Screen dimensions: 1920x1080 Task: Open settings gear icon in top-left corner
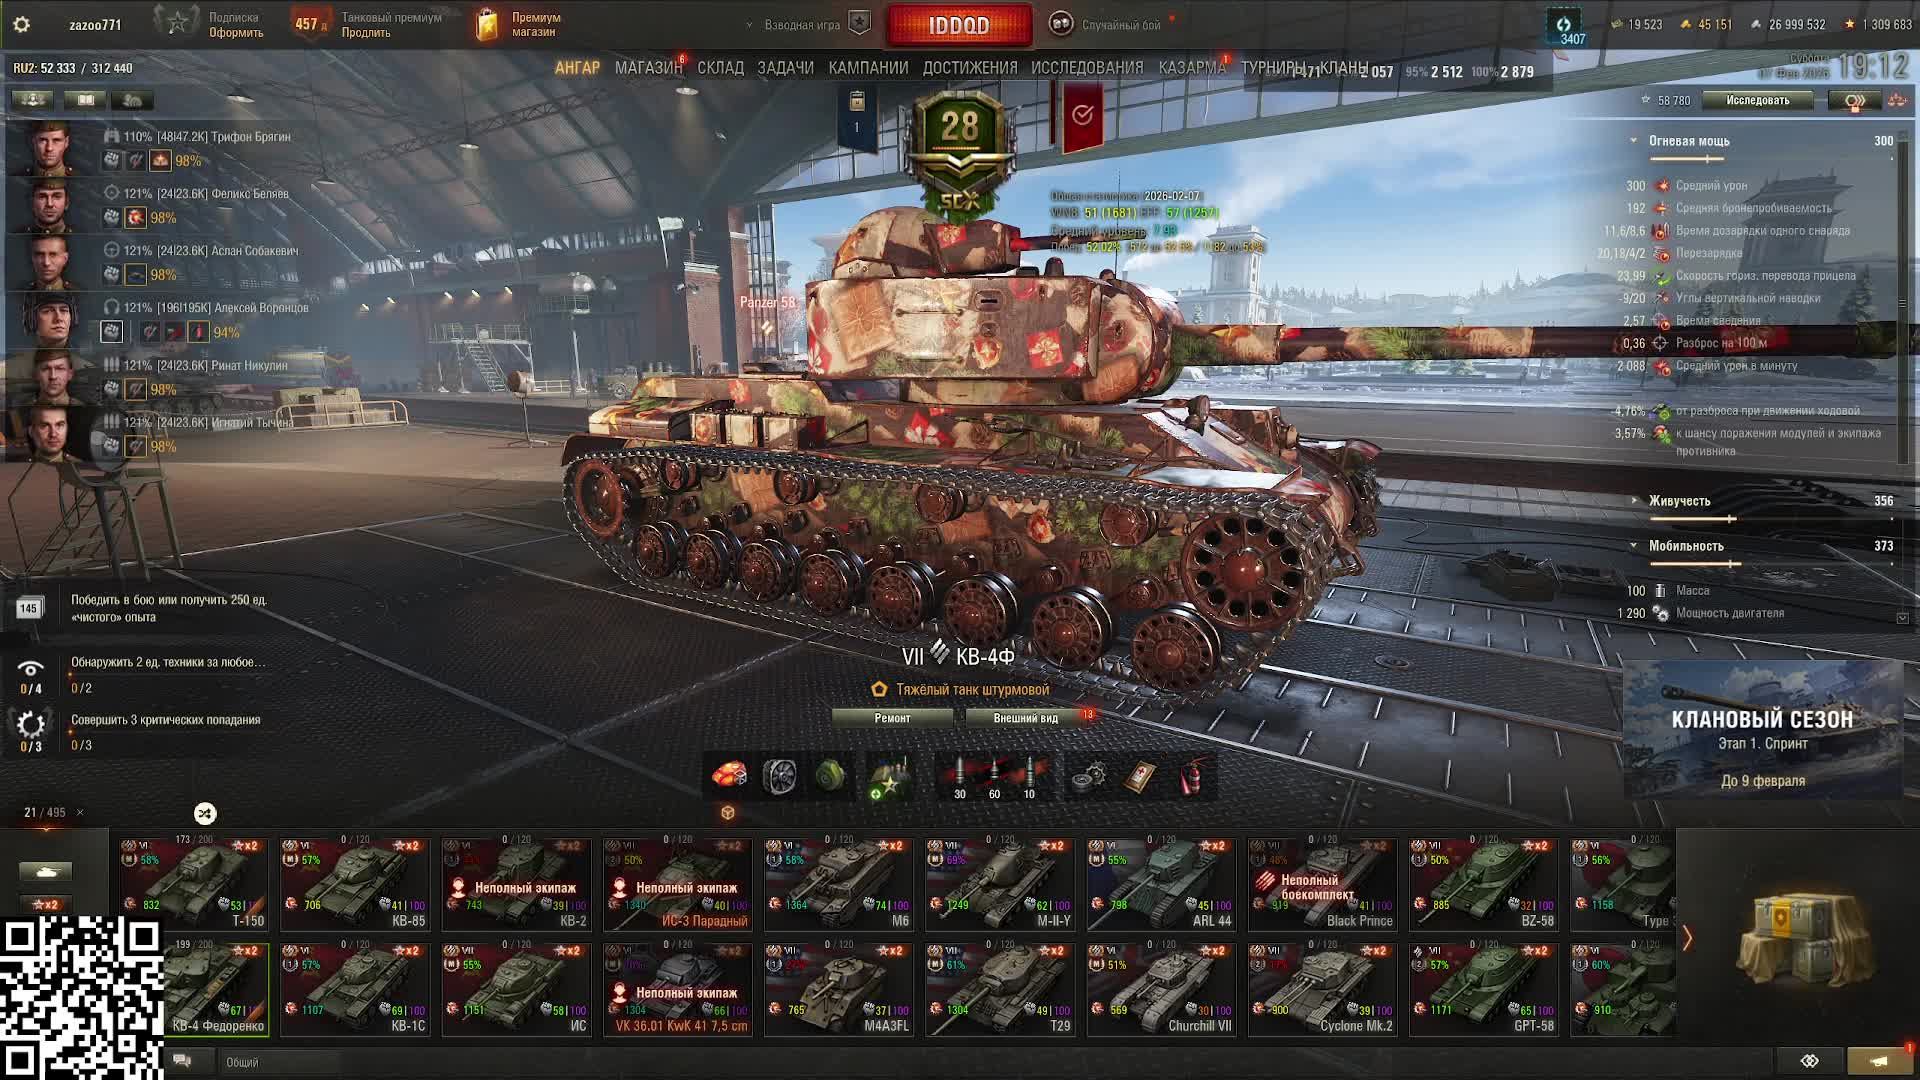coord(21,25)
